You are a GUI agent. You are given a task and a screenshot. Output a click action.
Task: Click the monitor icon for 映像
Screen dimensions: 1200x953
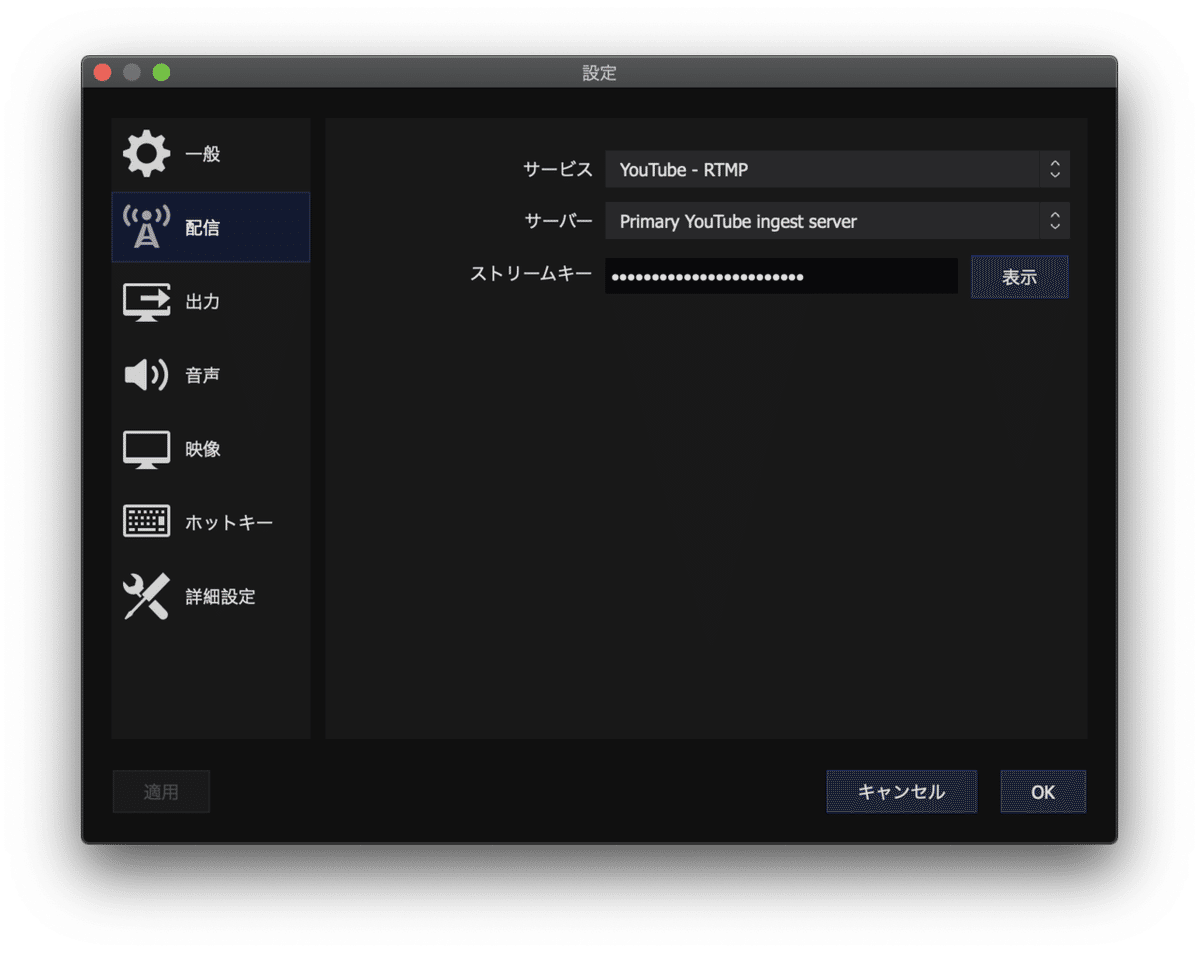click(147, 449)
